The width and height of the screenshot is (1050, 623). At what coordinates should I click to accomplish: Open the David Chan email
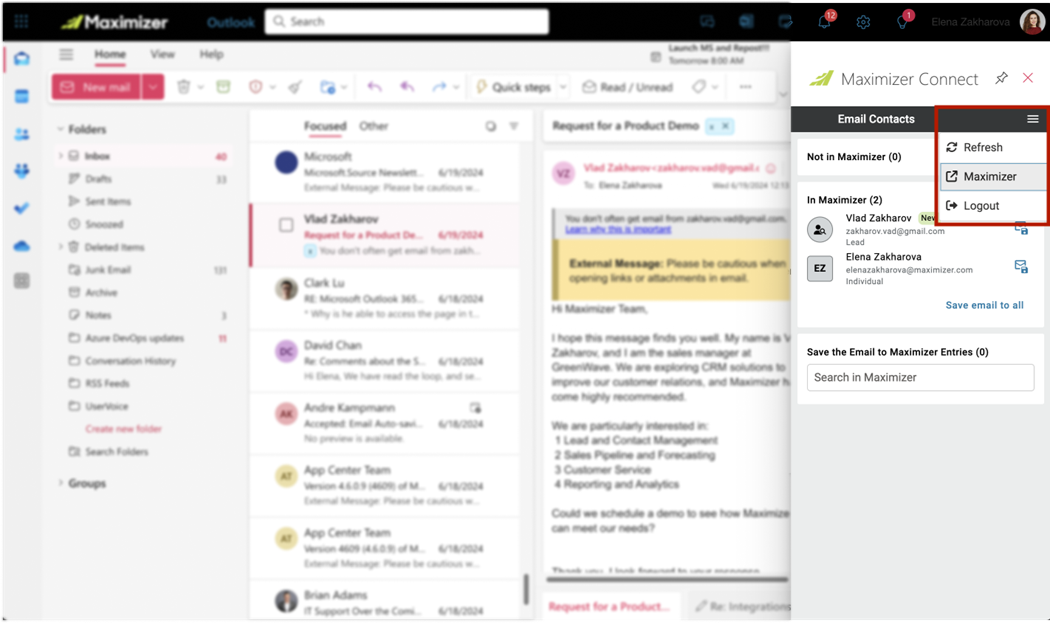tap(385, 360)
